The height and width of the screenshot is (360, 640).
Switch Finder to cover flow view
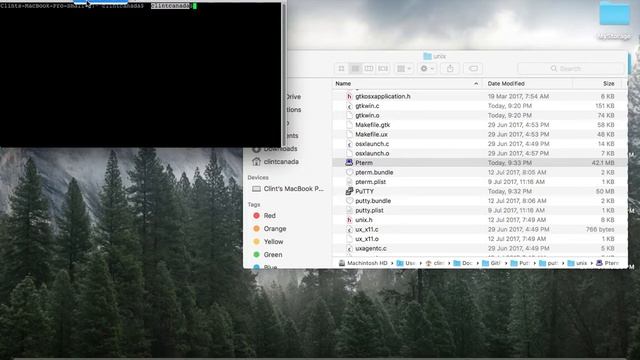pos(382,69)
